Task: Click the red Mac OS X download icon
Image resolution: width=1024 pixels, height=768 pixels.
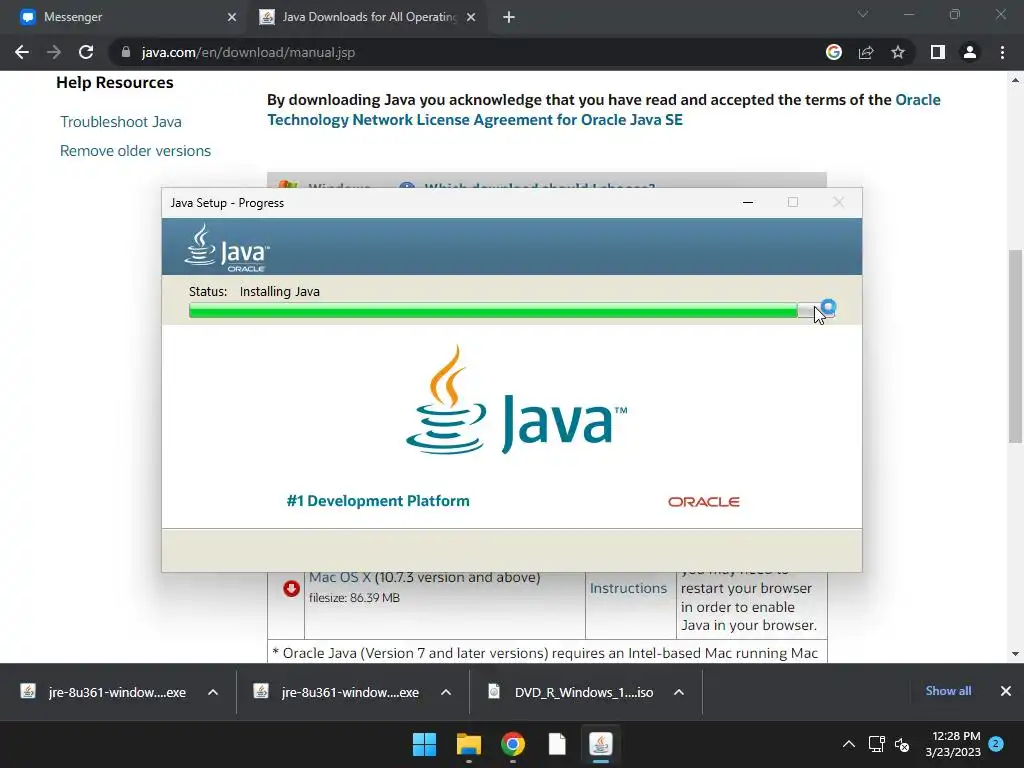Action: pyautogui.click(x=291, y=588)
